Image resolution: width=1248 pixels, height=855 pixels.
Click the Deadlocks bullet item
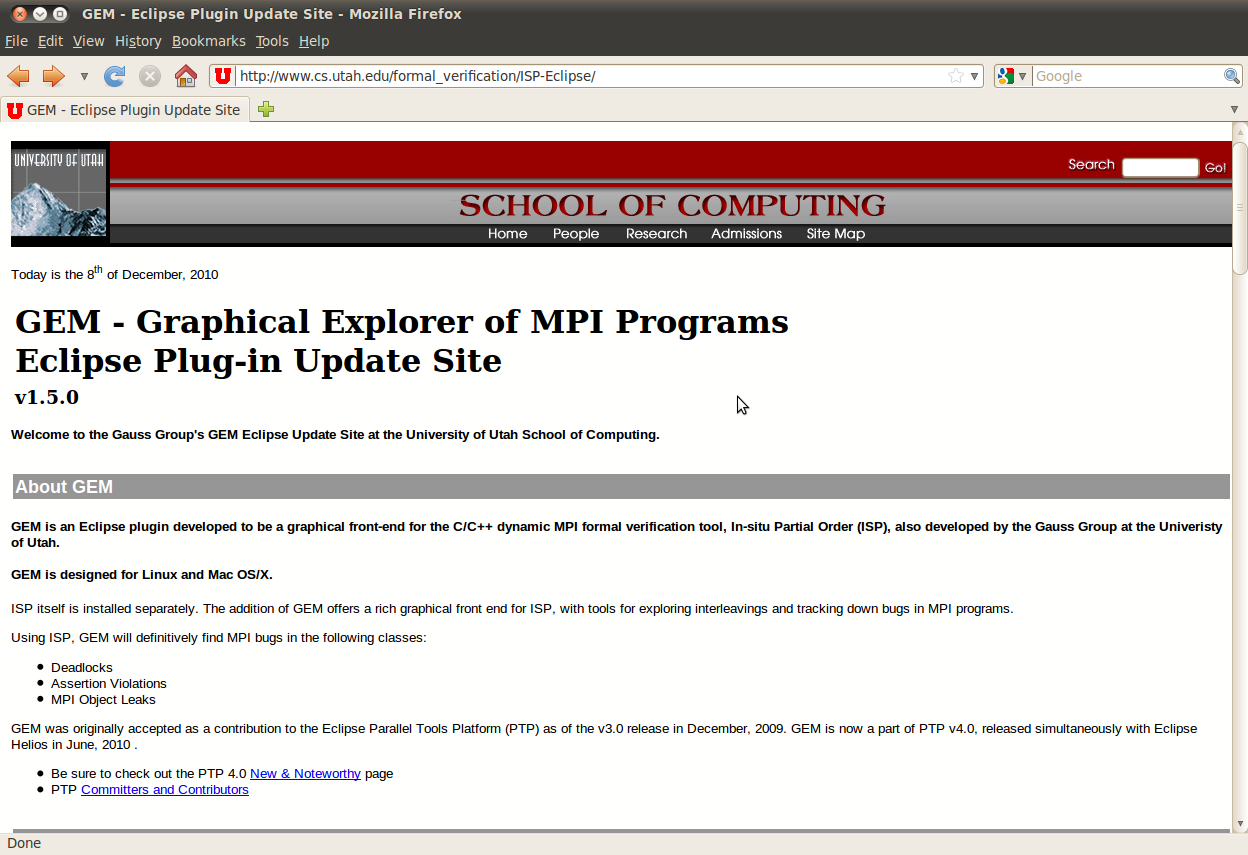click(82, 668)
